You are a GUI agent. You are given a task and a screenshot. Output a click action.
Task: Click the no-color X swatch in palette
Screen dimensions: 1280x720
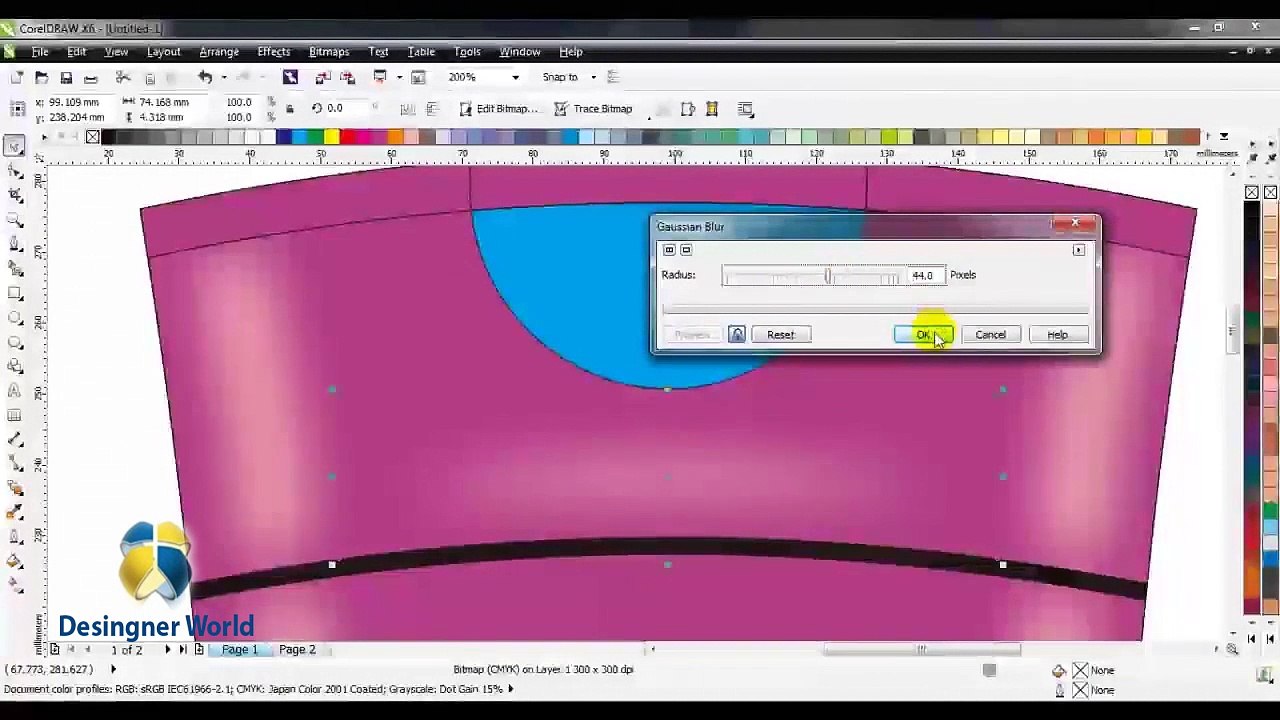pos(93,137)
